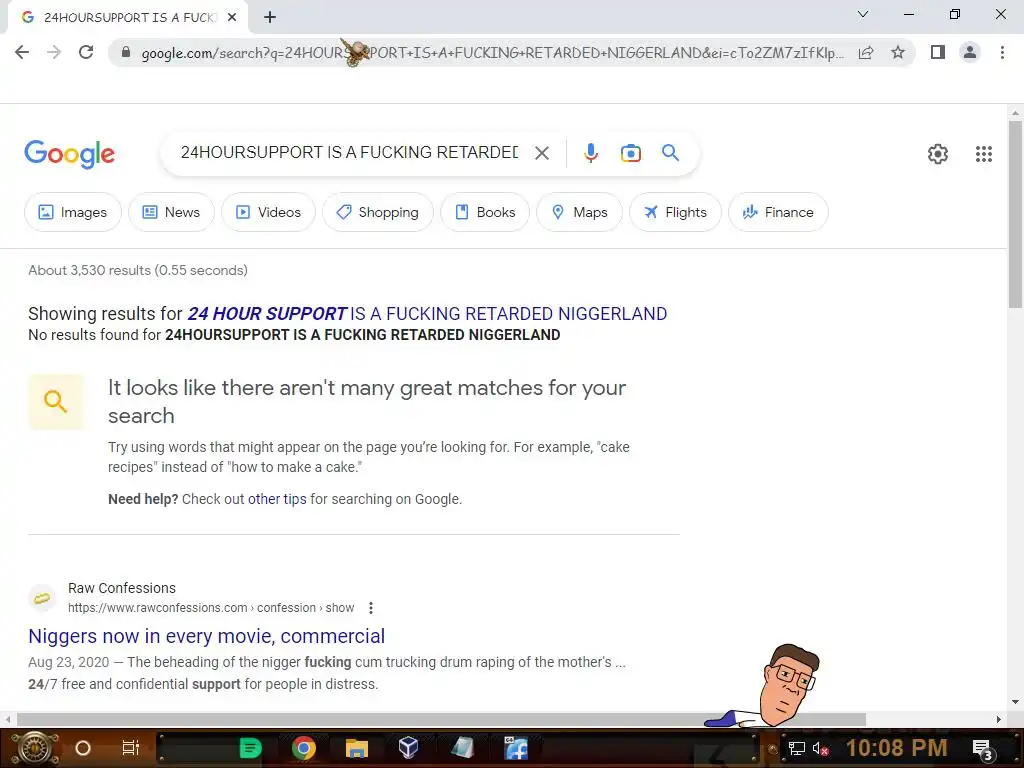Click the Chrome icon in the taskbar
The image size is (1024, 768).
[x=304, y=748]
